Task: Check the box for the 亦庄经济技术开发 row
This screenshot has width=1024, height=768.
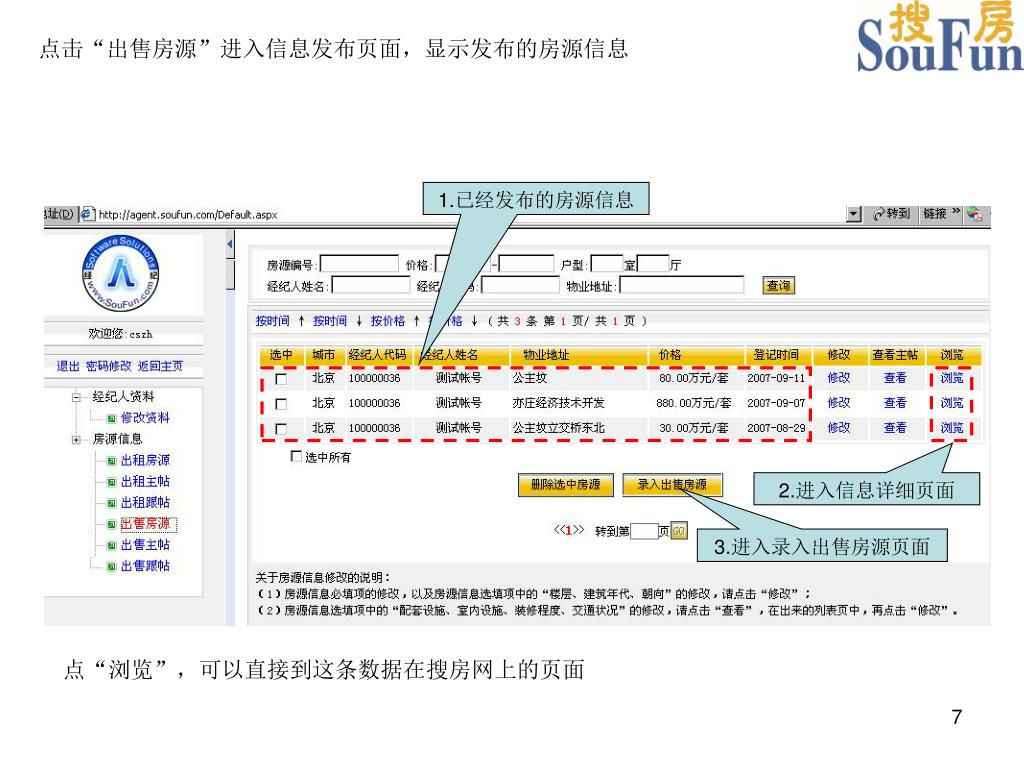Action: coord(281,404)
